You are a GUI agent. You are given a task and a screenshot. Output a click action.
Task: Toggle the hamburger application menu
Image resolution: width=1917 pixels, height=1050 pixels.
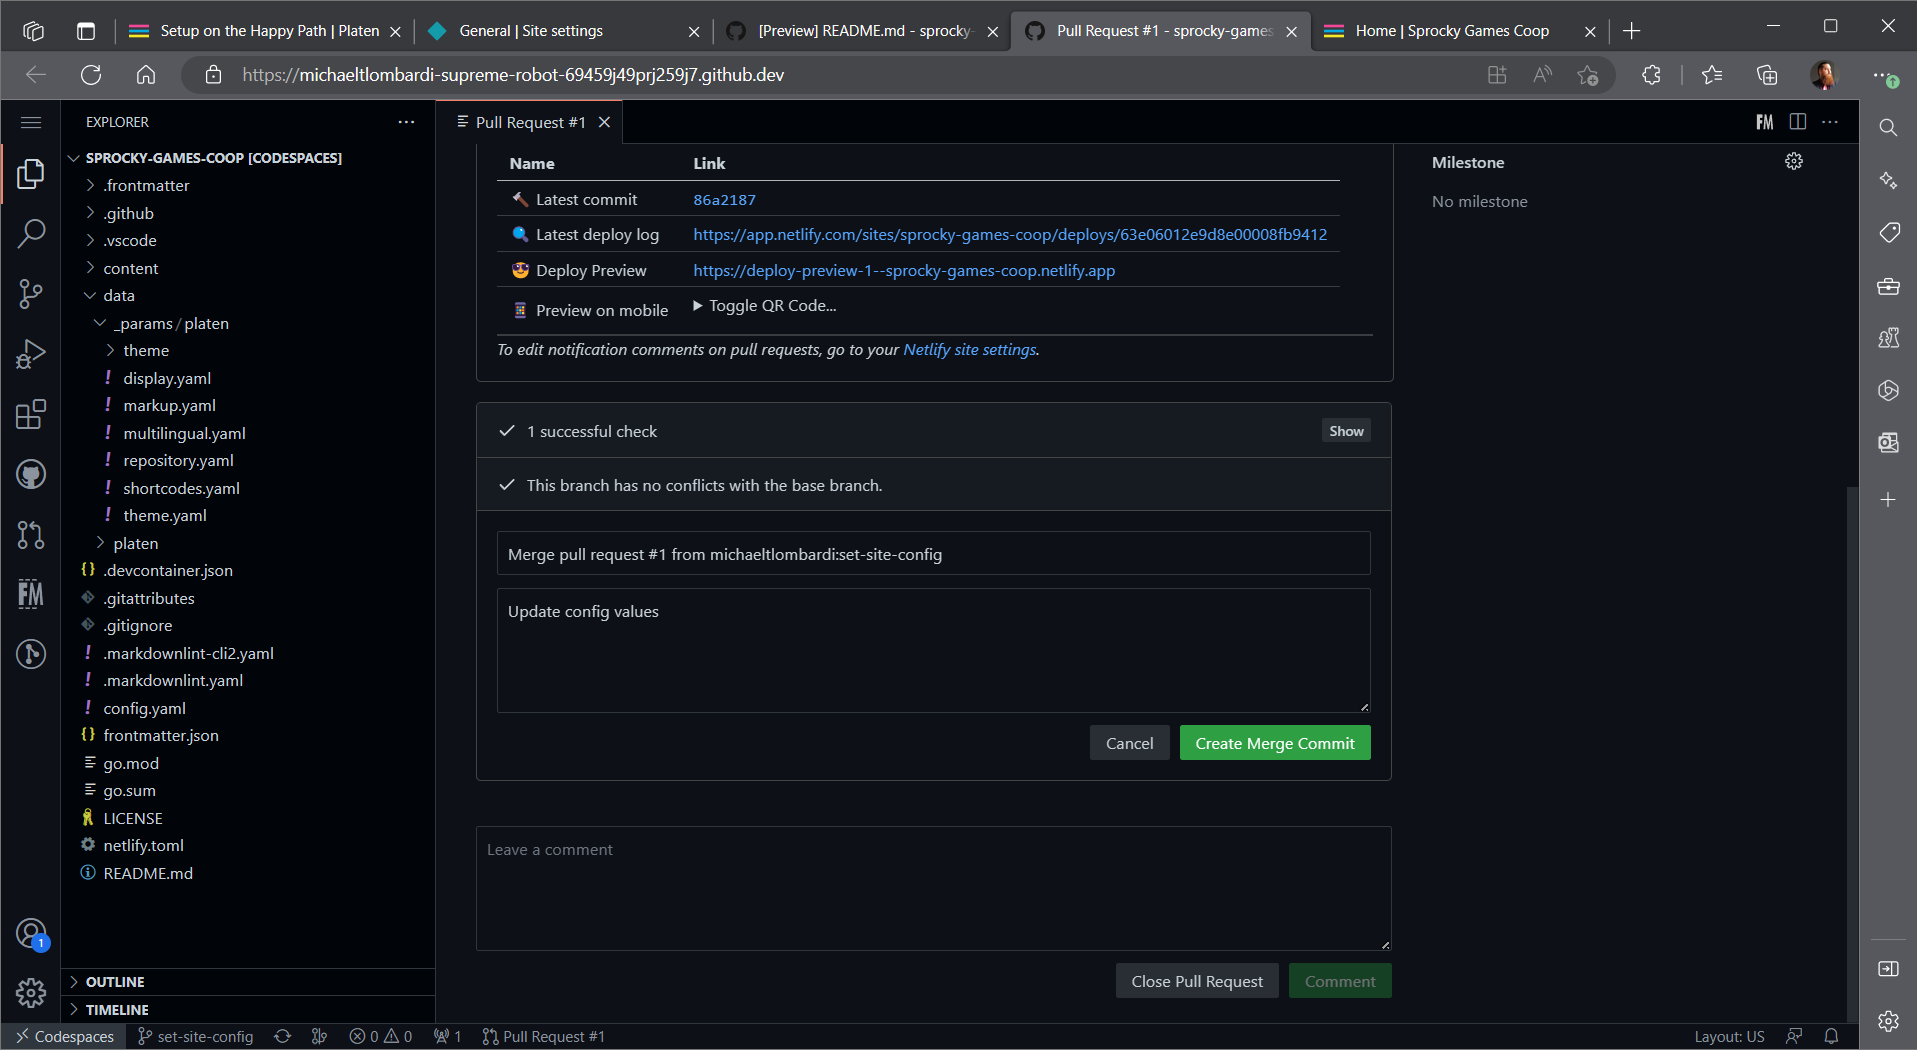pyautogui.click(x=31, y=122)
